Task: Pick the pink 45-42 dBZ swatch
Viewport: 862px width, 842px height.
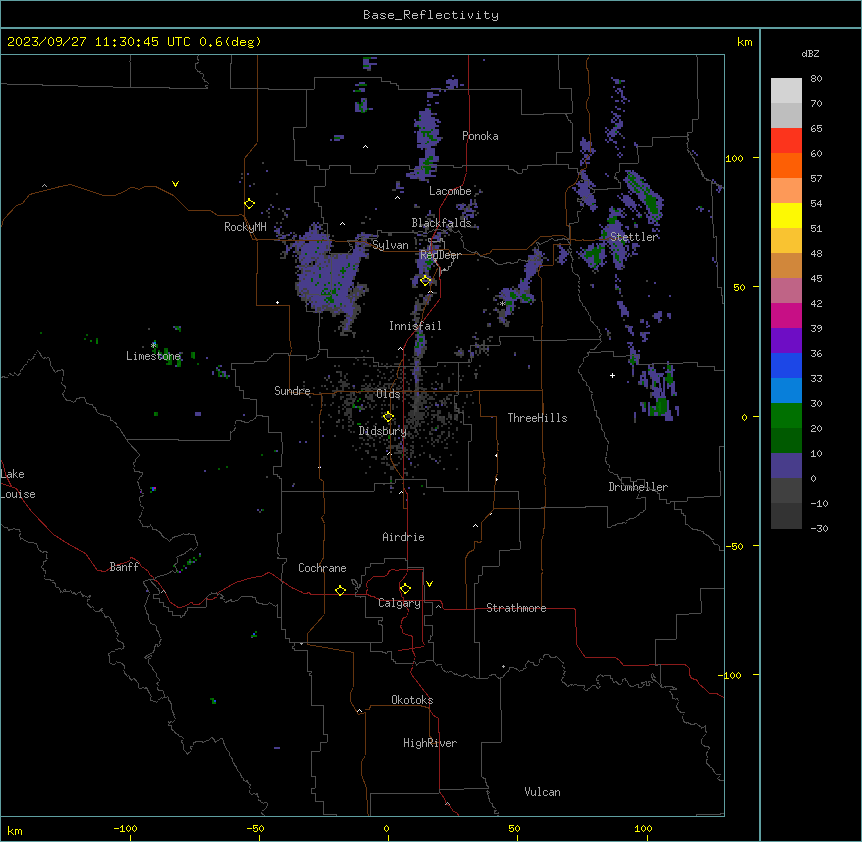Action: coord(786,291)
